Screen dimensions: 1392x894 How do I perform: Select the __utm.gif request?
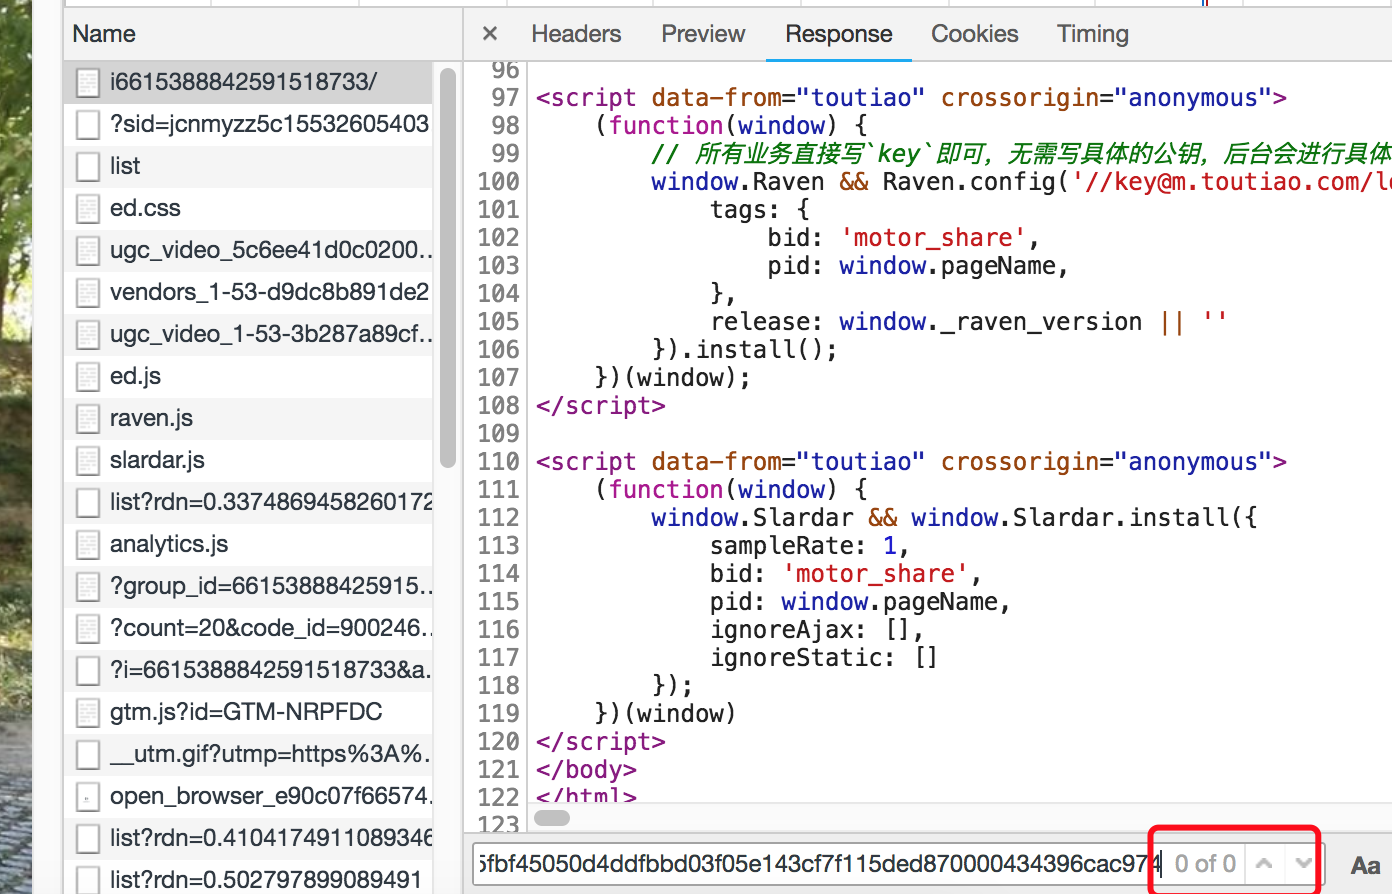tap(248, 754)
